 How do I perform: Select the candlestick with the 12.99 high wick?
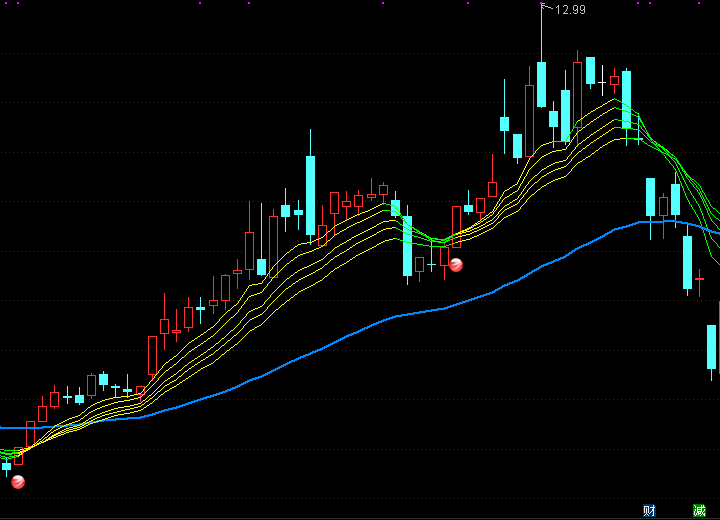541,85
